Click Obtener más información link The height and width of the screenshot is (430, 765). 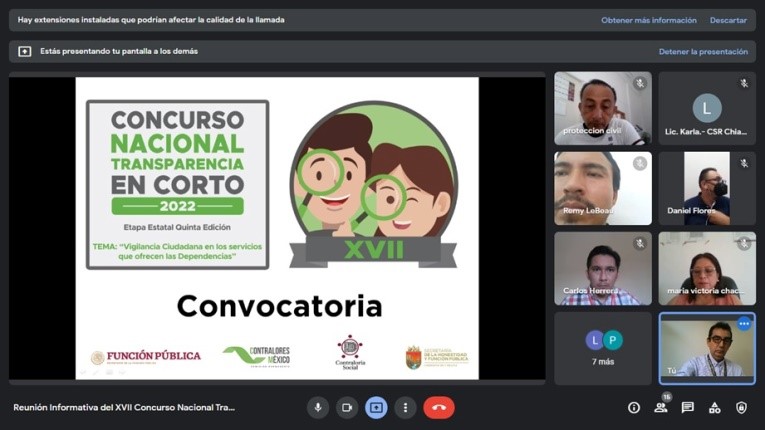tap(648, 20)
